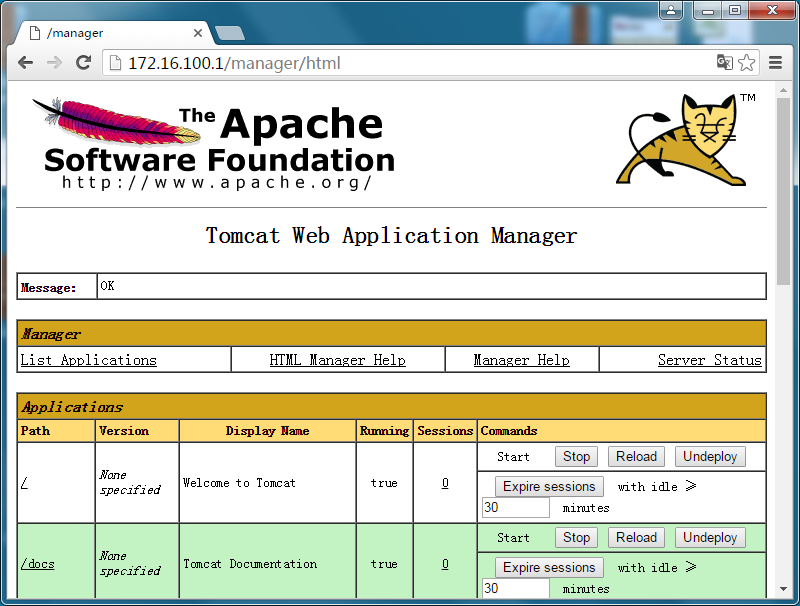Click the Tomcat cat logo
This screenshot has height=606, width=800.
[x=686, y=139]
